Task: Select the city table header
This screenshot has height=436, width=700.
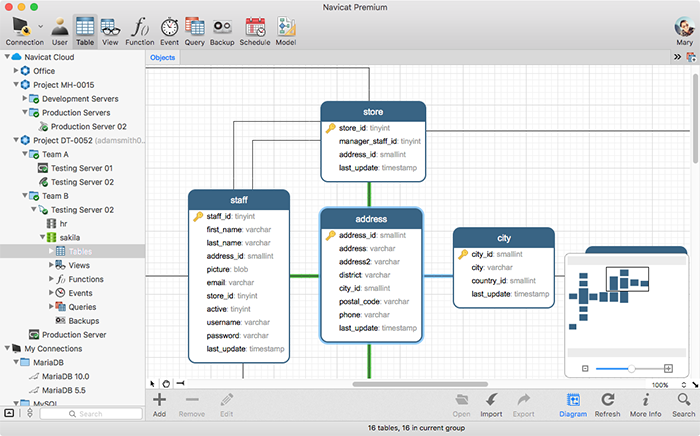Action: [504, 238]
